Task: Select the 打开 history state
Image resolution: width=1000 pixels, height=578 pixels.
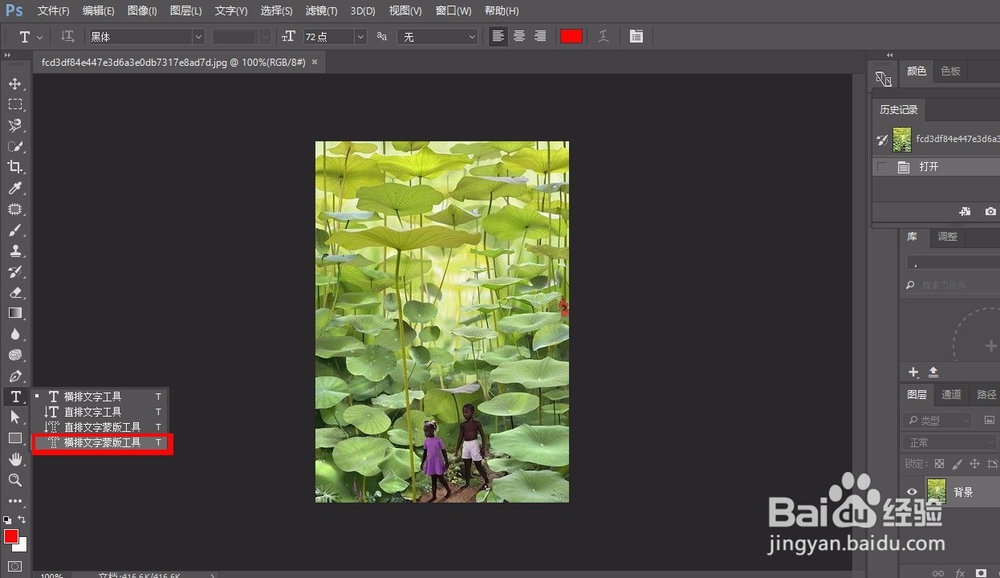Action: (x=936, y=167)
